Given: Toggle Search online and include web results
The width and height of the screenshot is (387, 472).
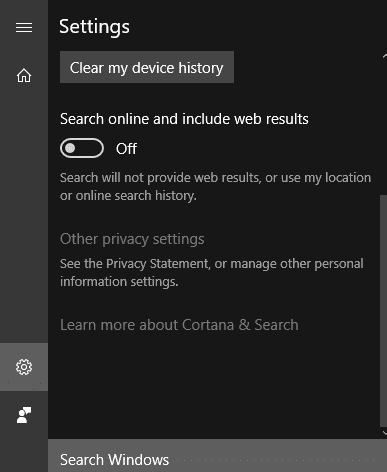Looking at the screenshot, I should 82,148.
